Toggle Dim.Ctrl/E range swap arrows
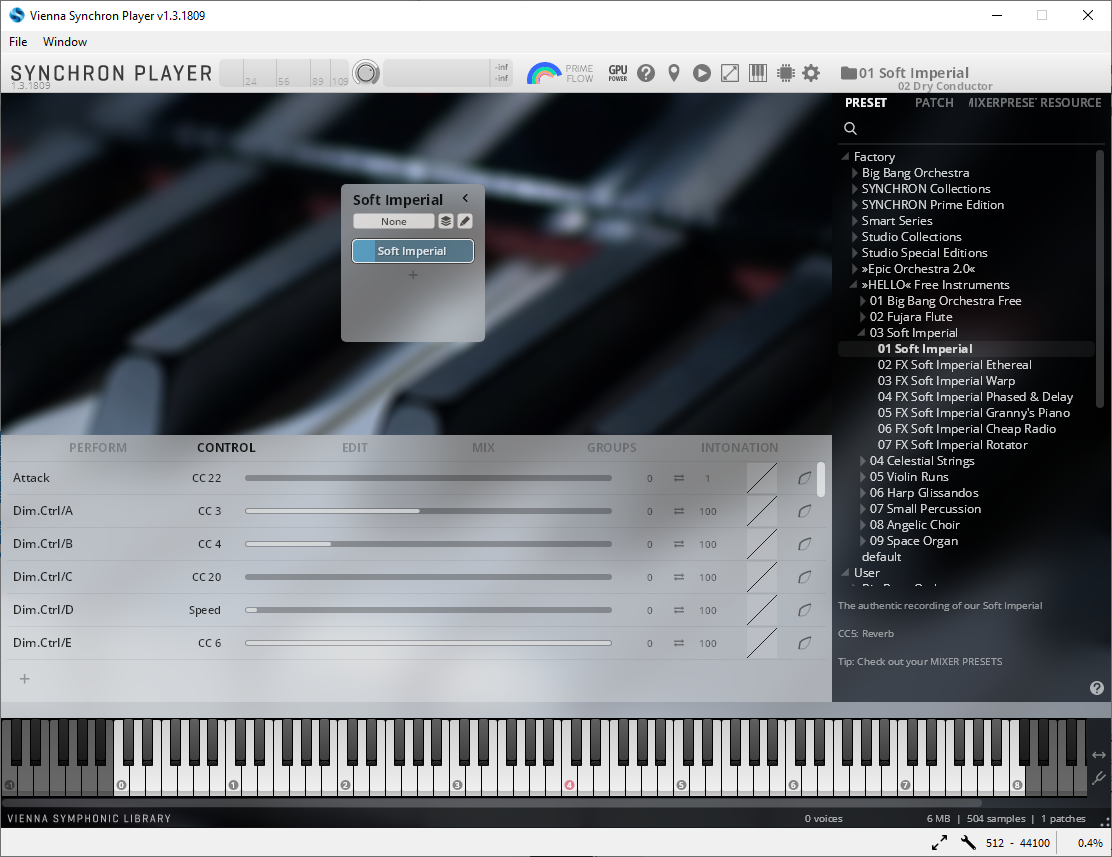Viewport: 1112px width, 857px height. click(x=679, y=643)
